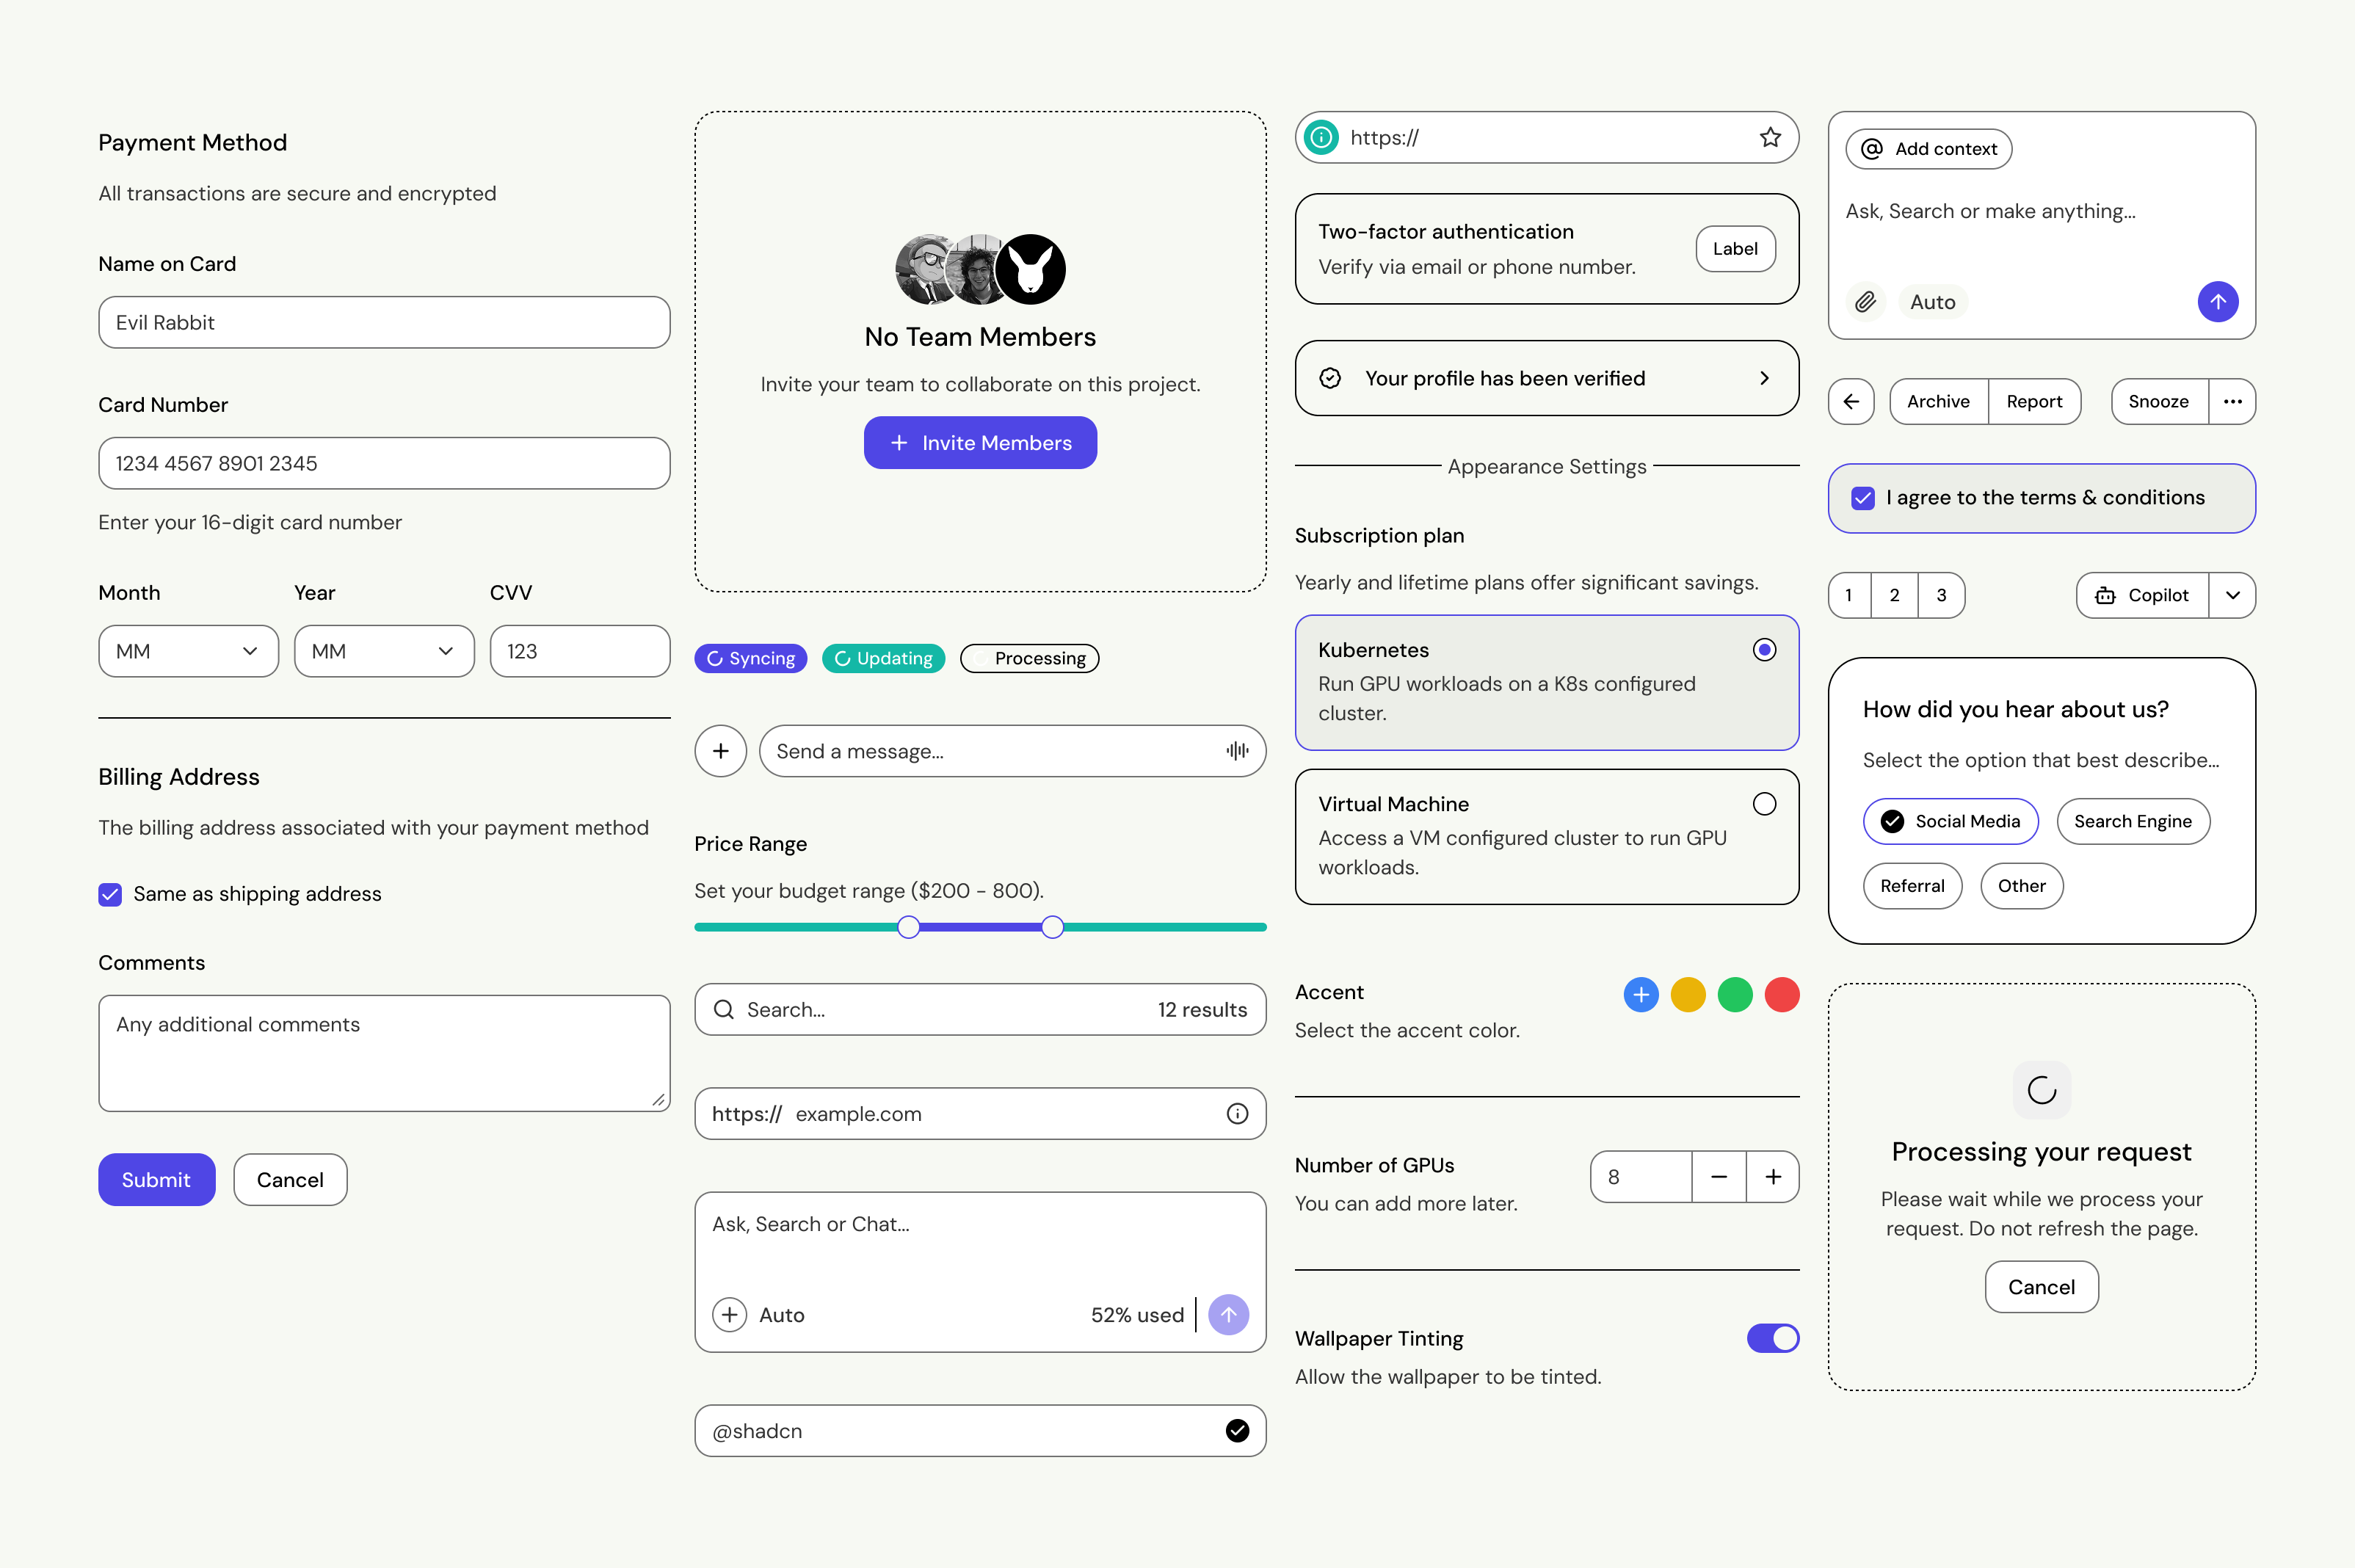
Task: Switch to segment 2 in the number selector
Action: point(1894,595)
